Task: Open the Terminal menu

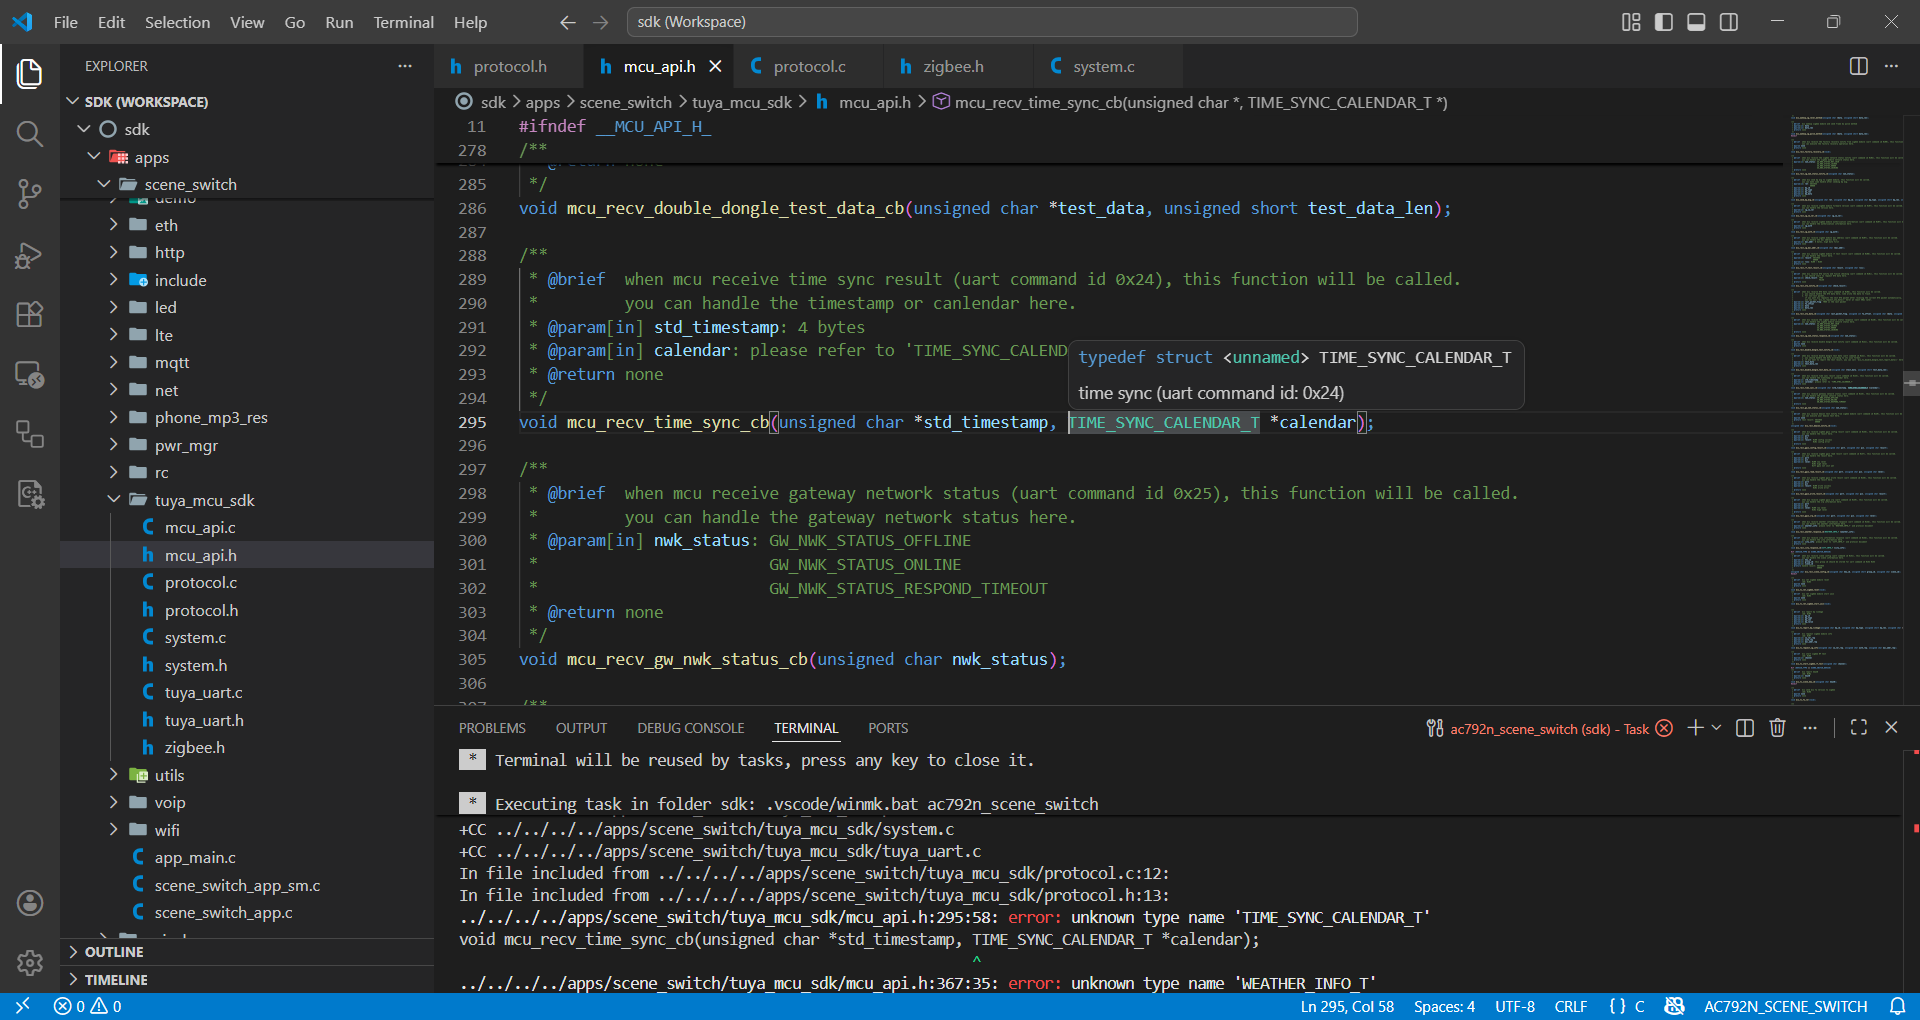Action: click(403, 22)
